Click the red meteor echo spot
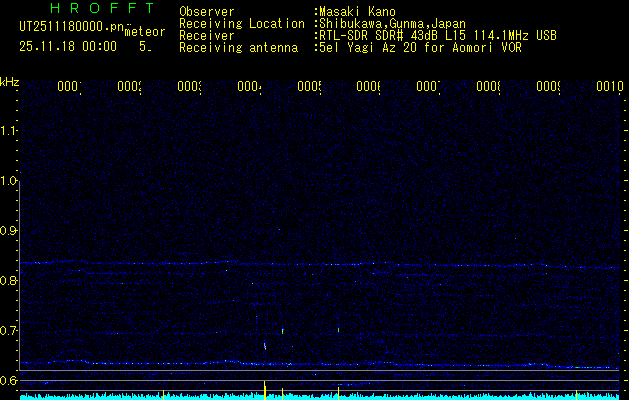The width and height of the screenshot is (629, 400). 265,345
